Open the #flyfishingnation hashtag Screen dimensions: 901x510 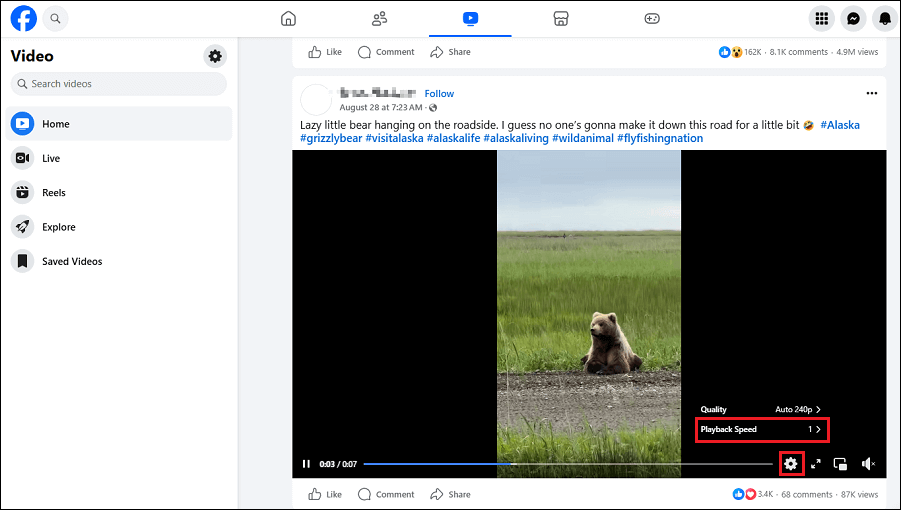click(x=660, y=138)
